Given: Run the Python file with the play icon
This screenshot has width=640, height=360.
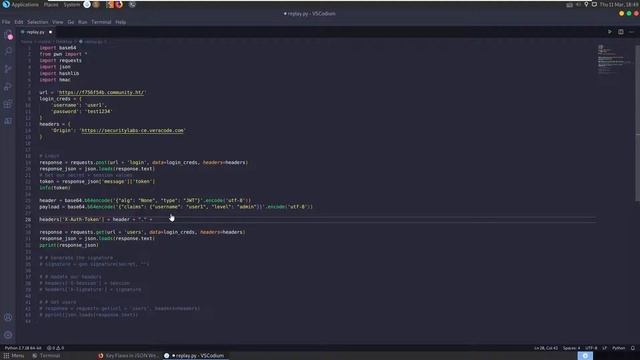Looking at the screenshot, I should click(610, 32).
